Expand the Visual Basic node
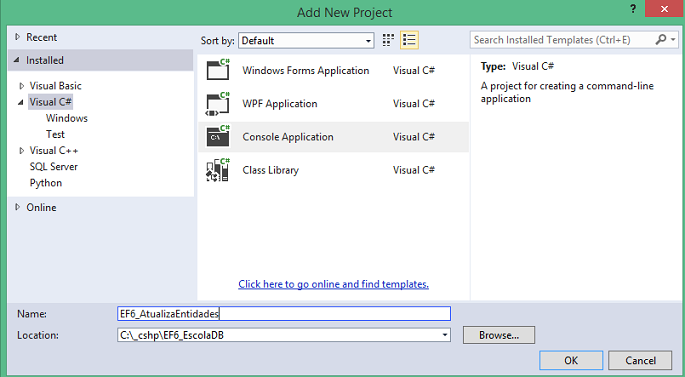The height and width of the screenshot is (377, 685). tap(21, 86)
